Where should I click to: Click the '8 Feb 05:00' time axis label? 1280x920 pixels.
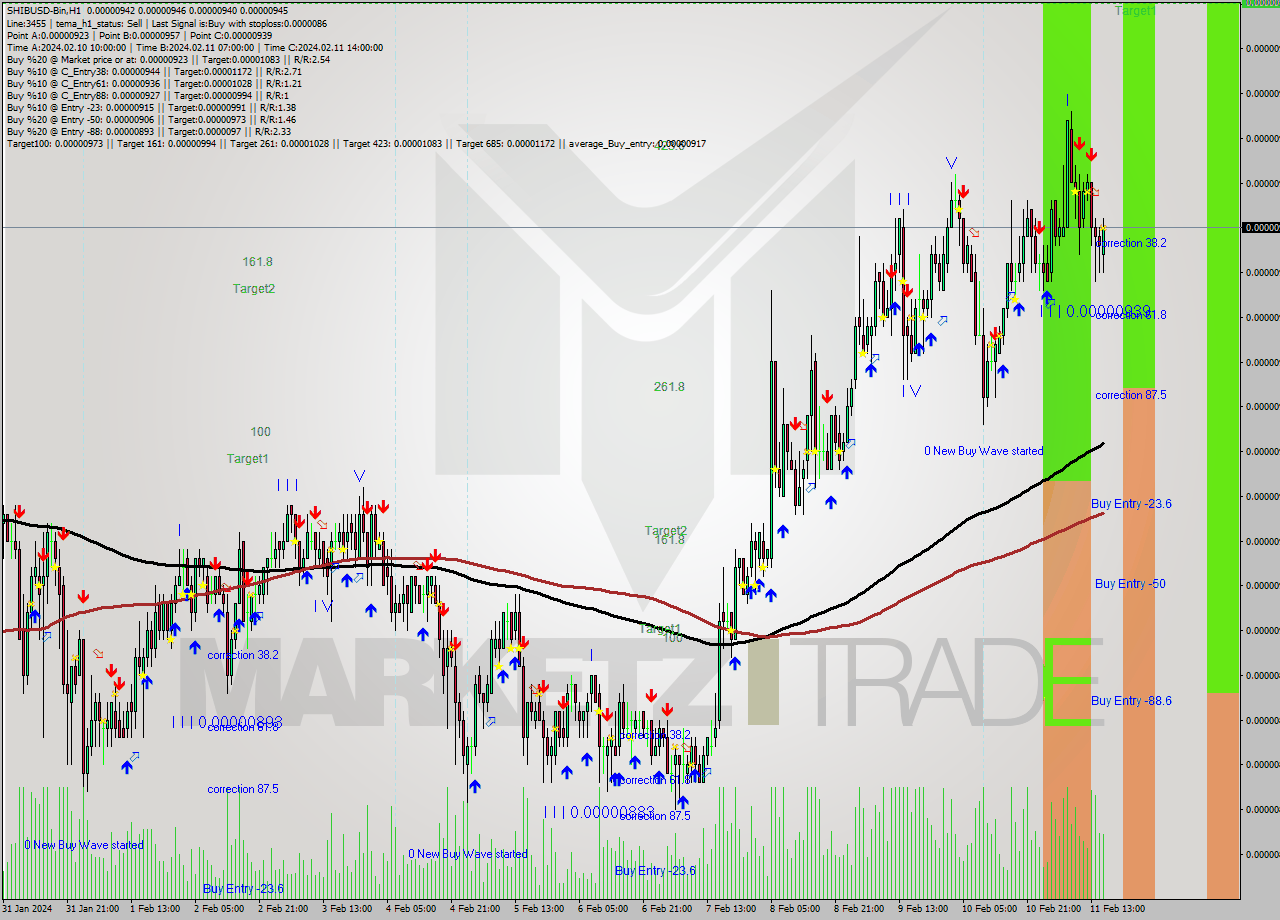795,909
